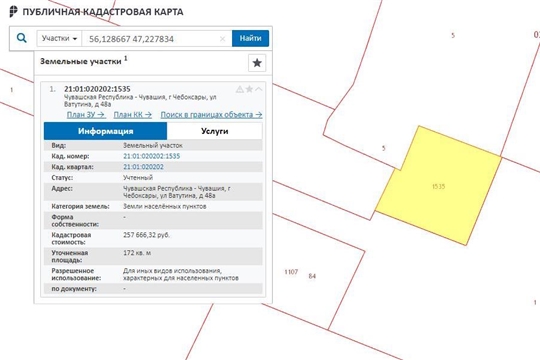Switch to the Услуги tab
Viewport: 540px width, 360px height.
click(x=215, y=131)
